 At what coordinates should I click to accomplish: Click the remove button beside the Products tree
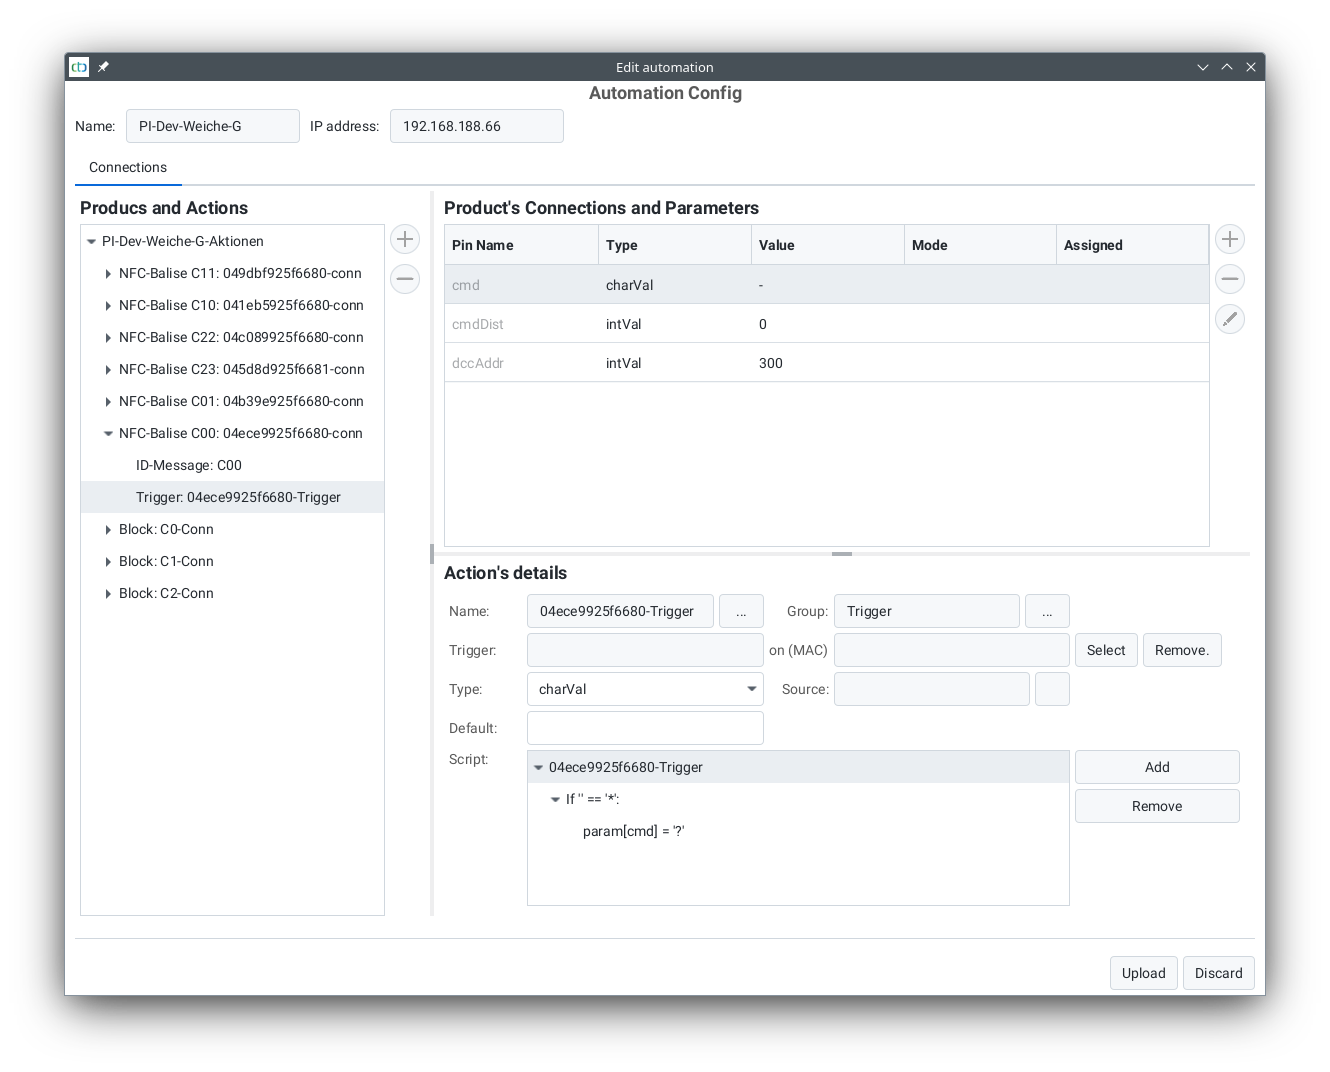coord(405,279)
